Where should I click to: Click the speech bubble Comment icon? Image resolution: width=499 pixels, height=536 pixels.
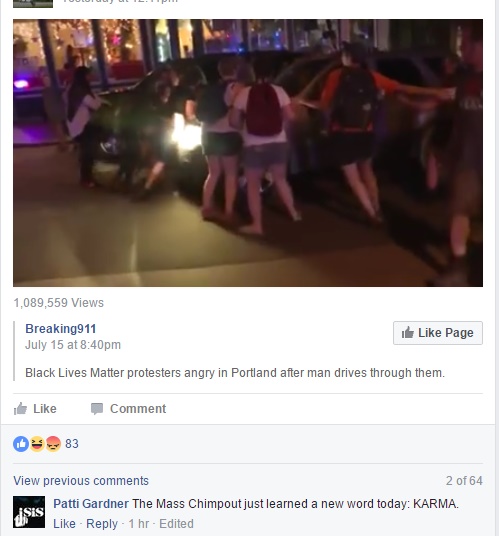[x=97, y=409]
